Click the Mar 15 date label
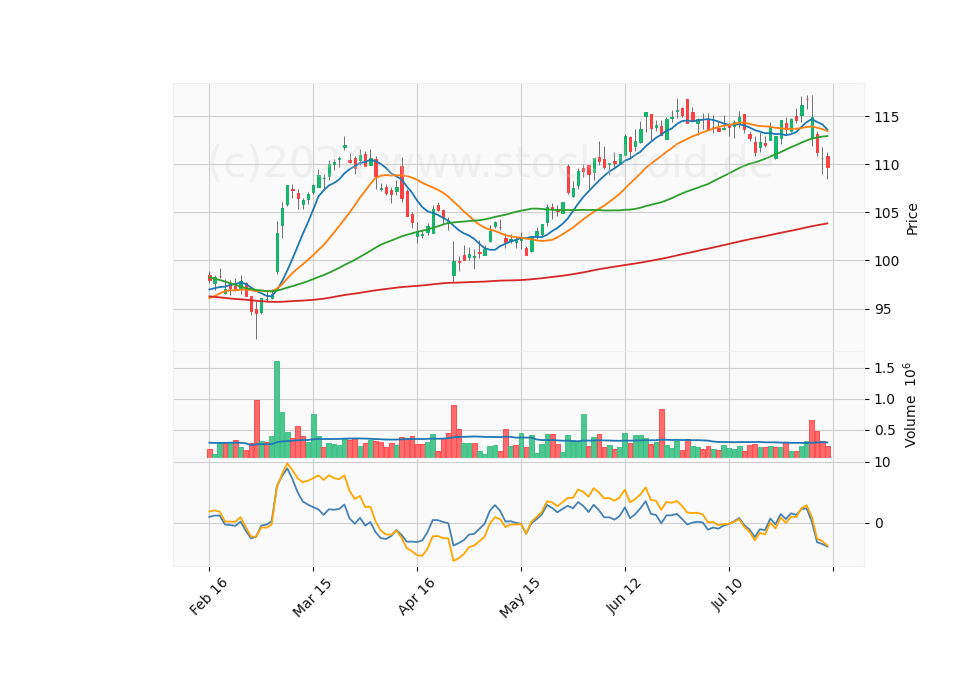 coord(312,597)
